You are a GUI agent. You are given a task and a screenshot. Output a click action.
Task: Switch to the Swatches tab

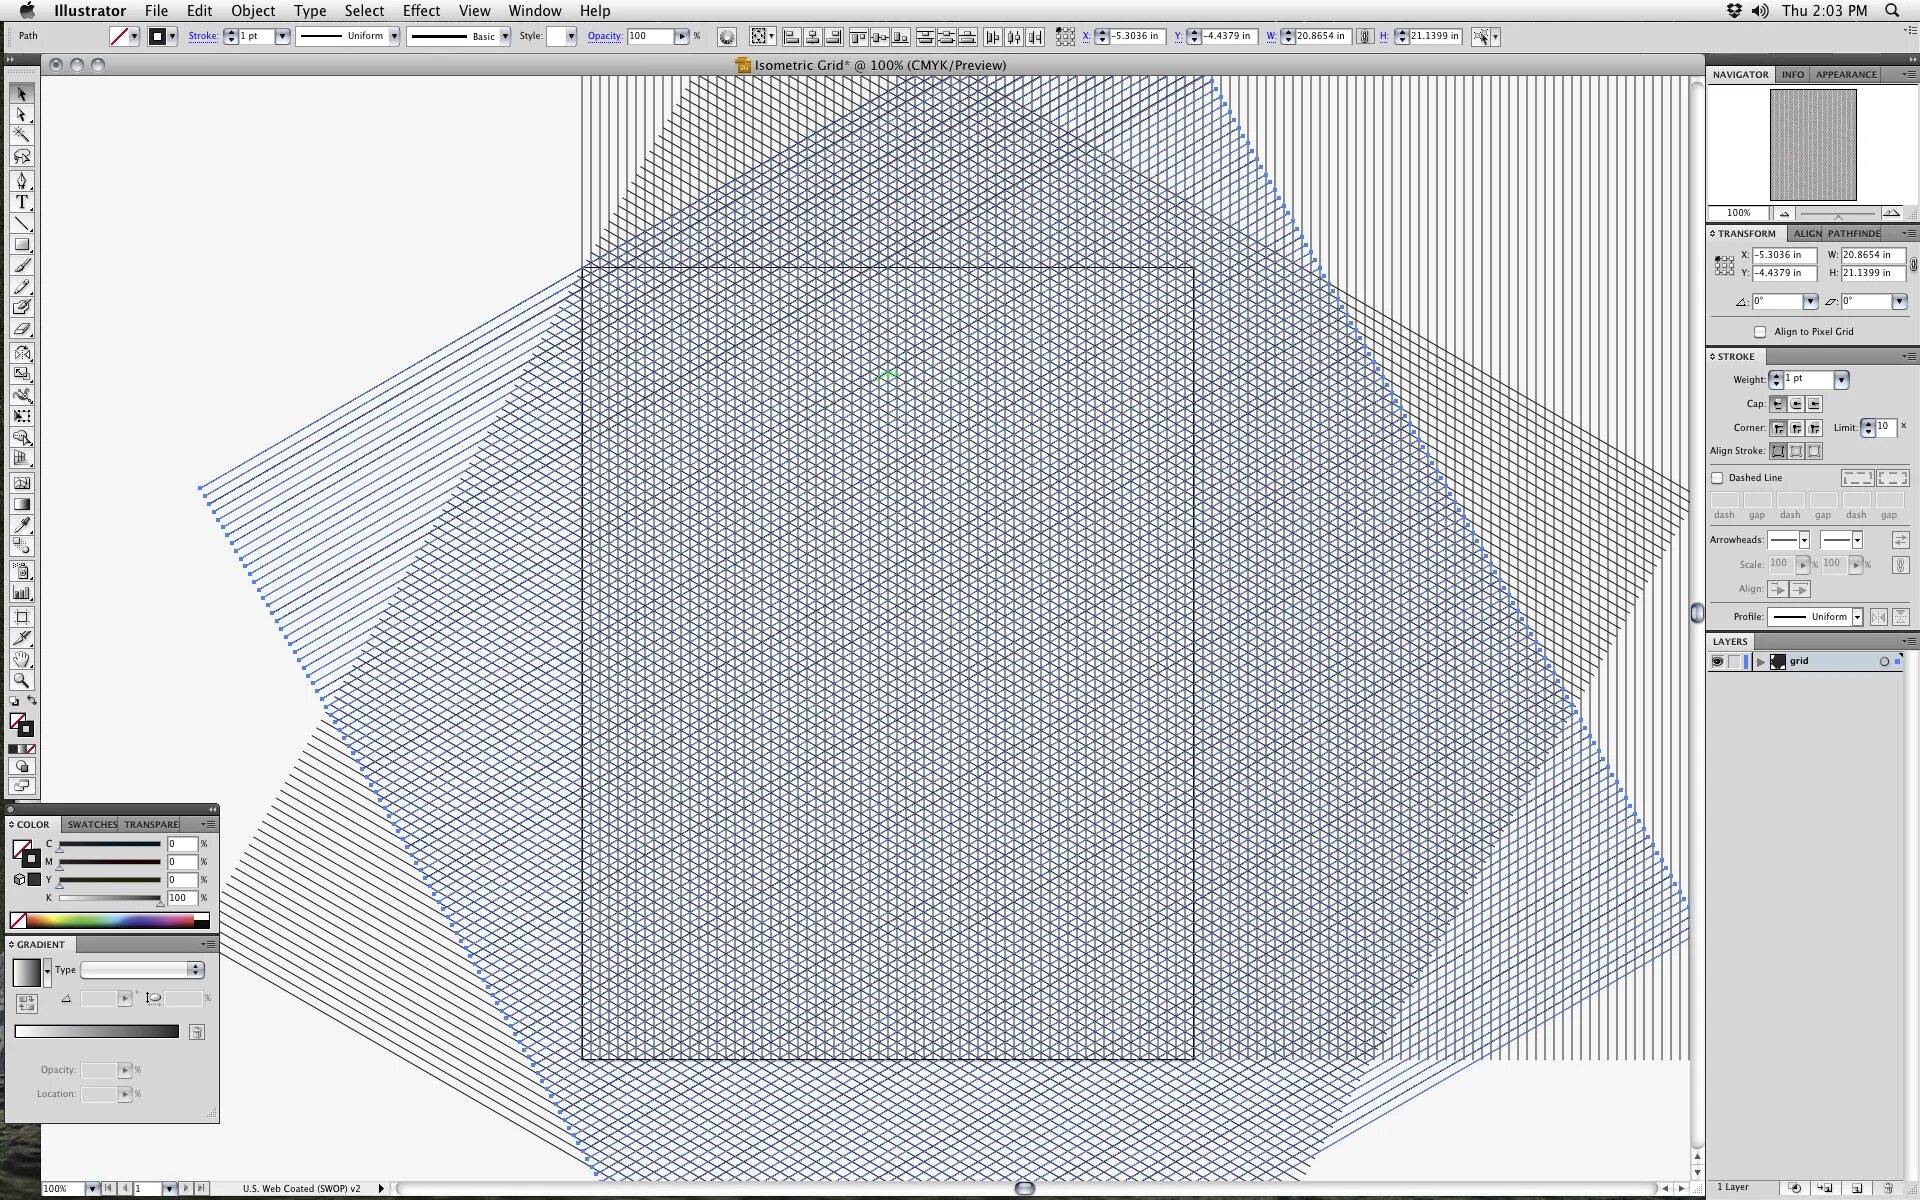click(x=92, y=825)
